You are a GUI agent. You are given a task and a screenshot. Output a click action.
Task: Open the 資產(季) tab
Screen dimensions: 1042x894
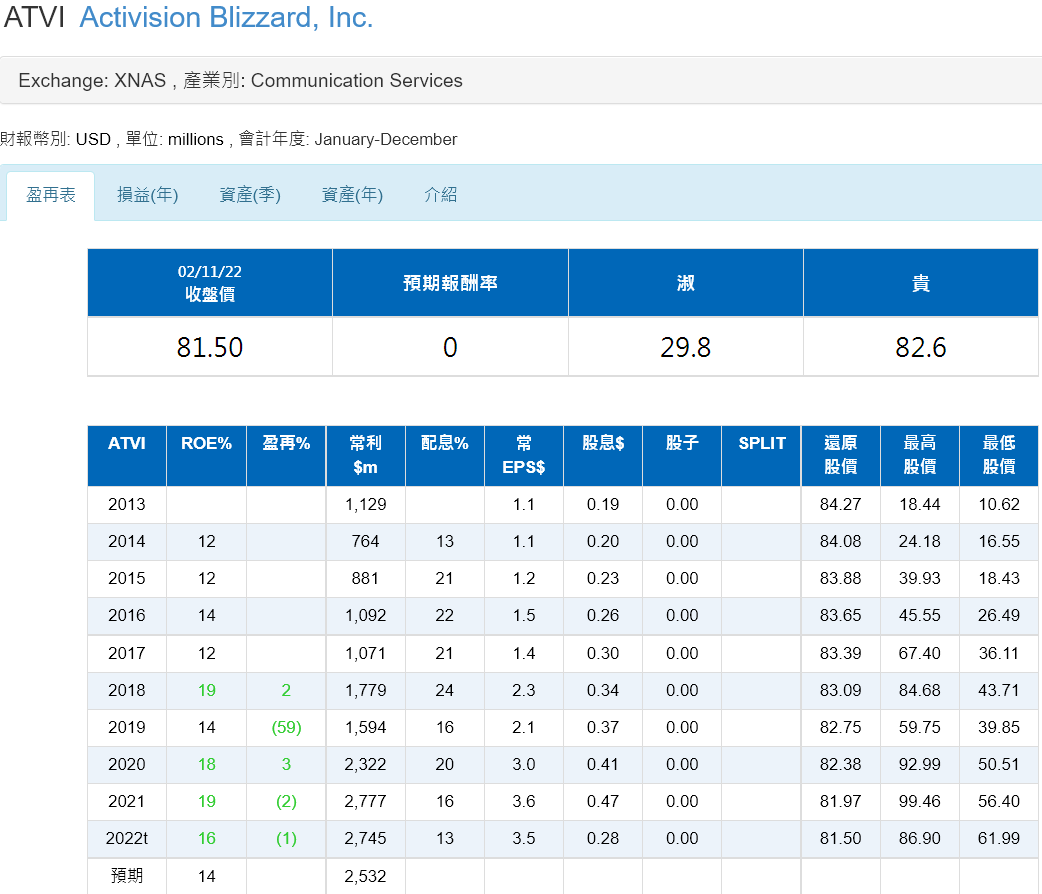point(250,195)
